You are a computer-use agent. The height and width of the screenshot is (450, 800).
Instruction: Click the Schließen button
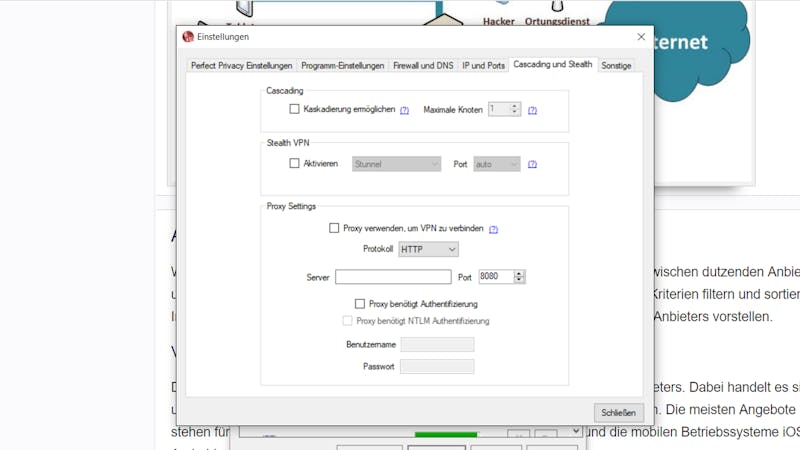point(618,412)
